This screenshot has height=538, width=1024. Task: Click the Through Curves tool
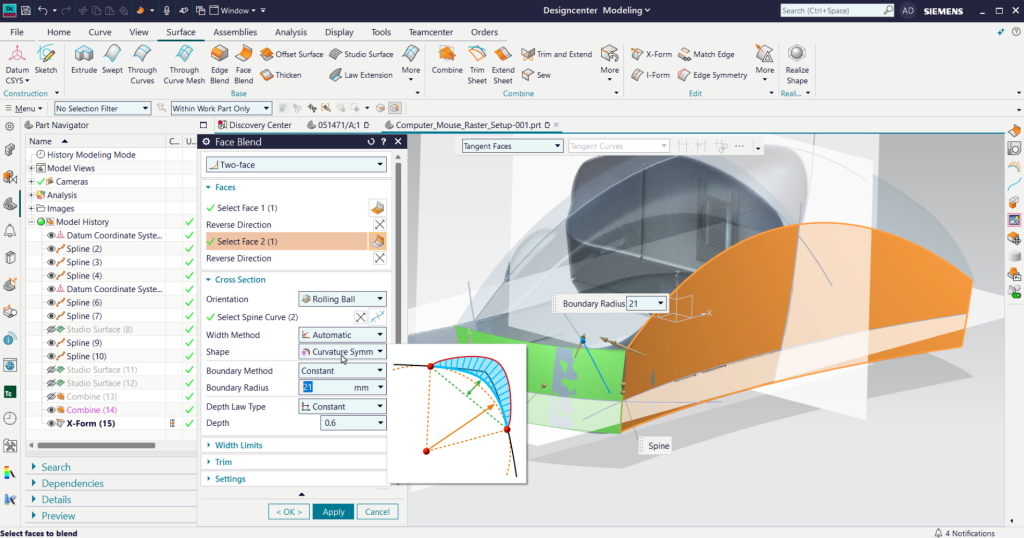point(142,64)
